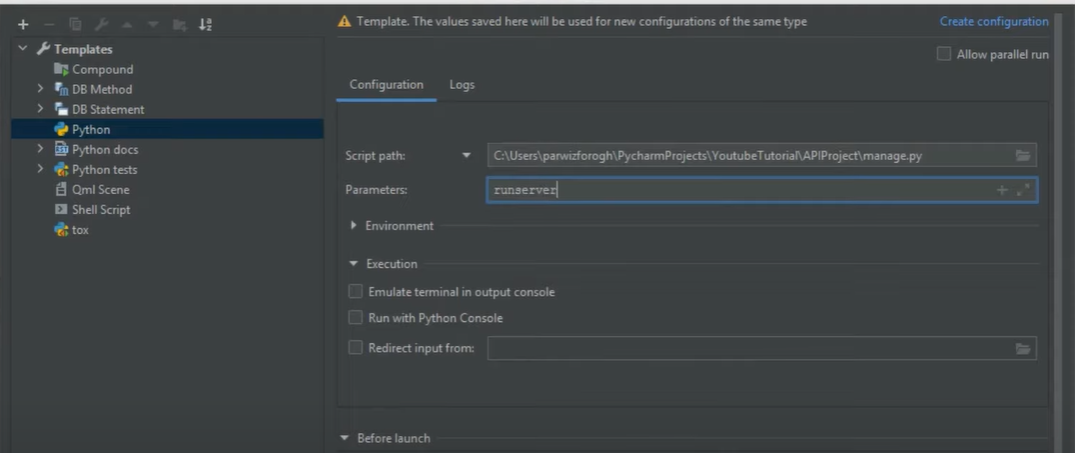Click the create new folder icon
Screen dimensions: 1075x453
(x=180, y=25)
